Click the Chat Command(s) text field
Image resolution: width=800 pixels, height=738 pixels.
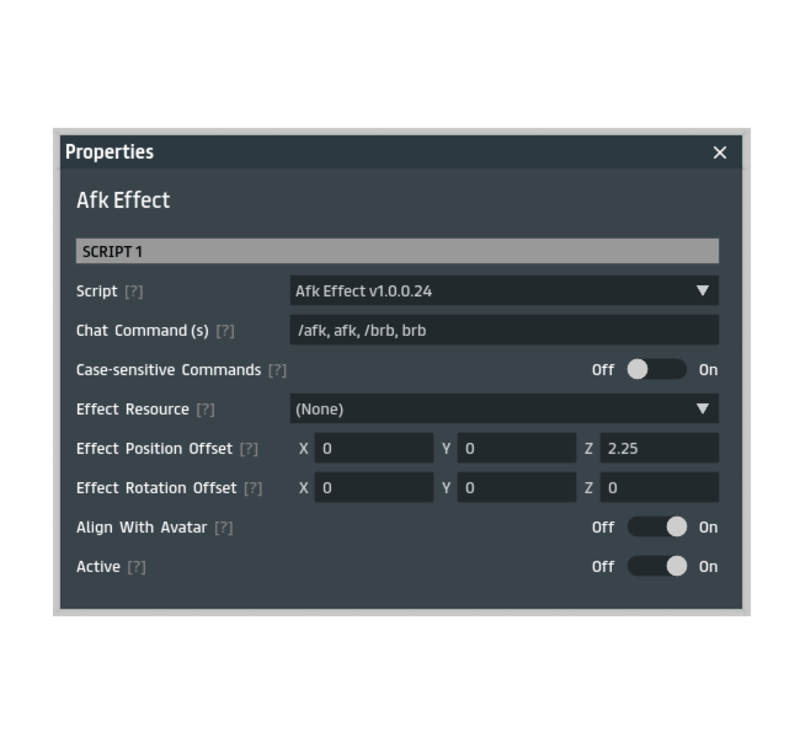click(503, 330)
